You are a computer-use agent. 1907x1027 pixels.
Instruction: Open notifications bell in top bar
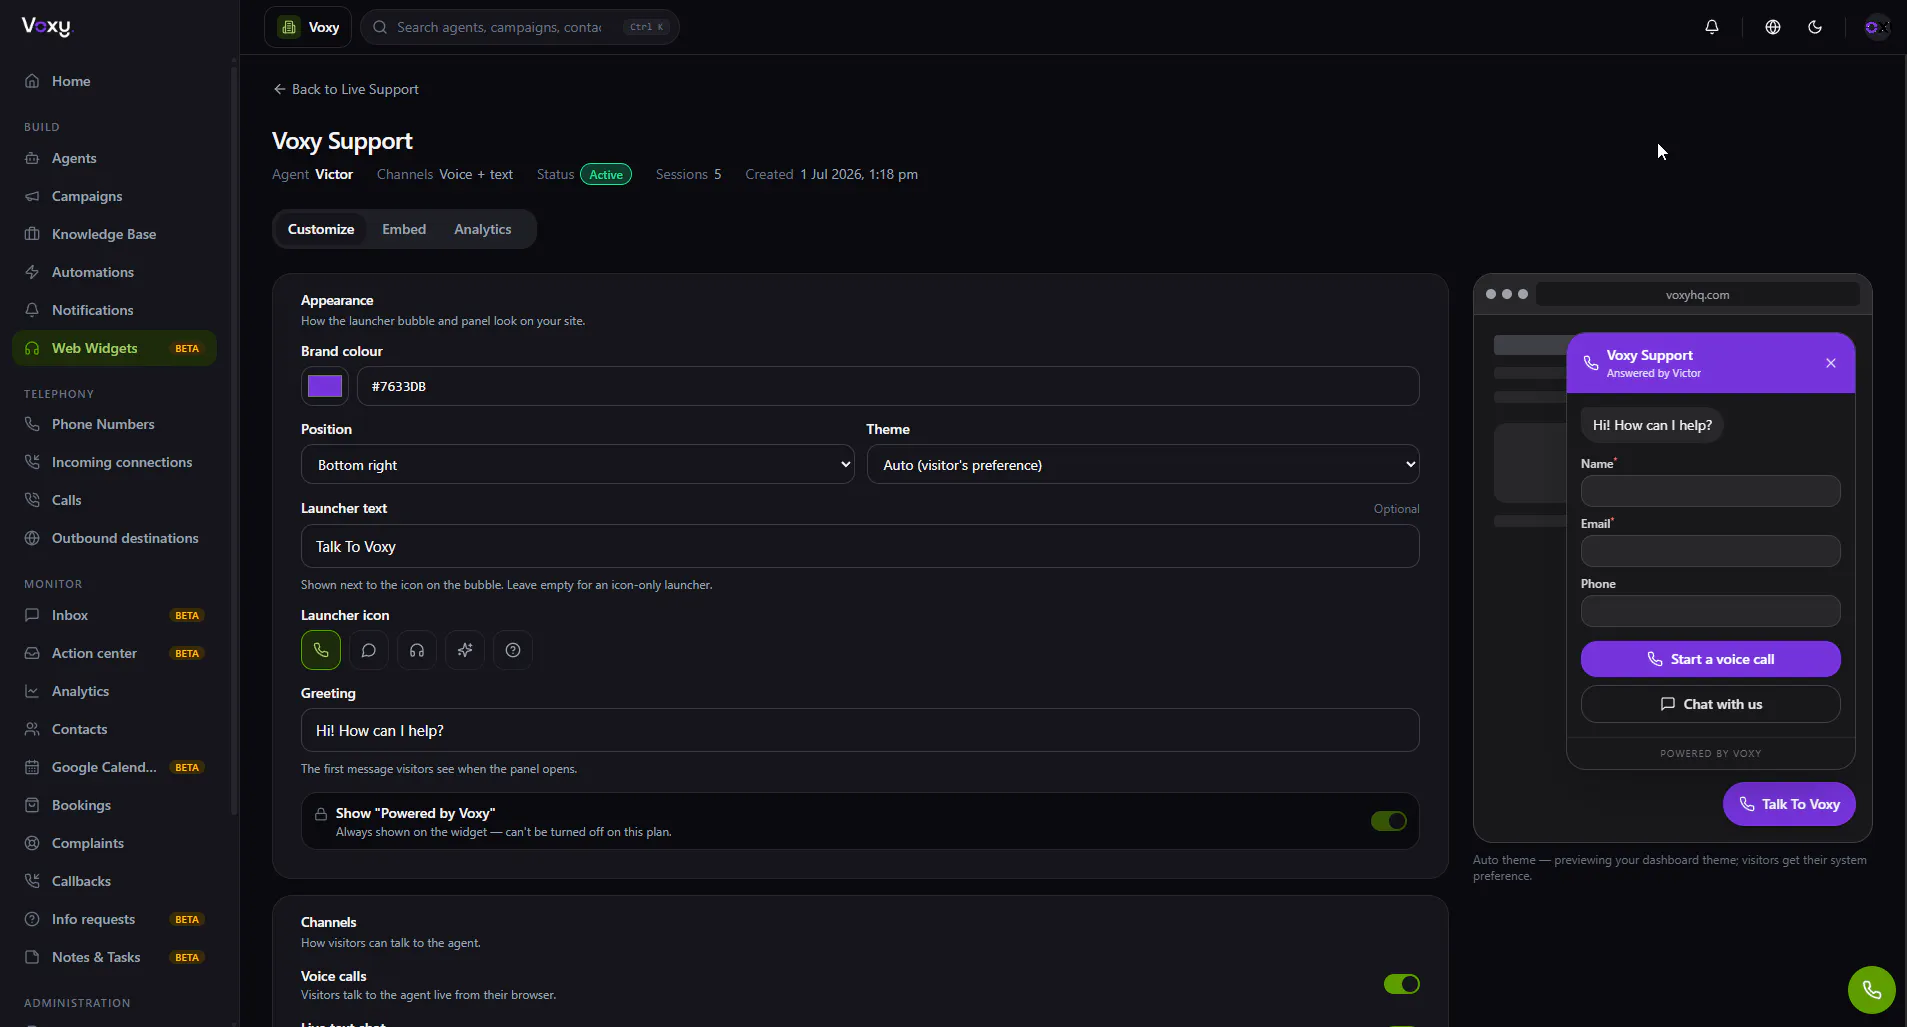[x=1712, y=27]
